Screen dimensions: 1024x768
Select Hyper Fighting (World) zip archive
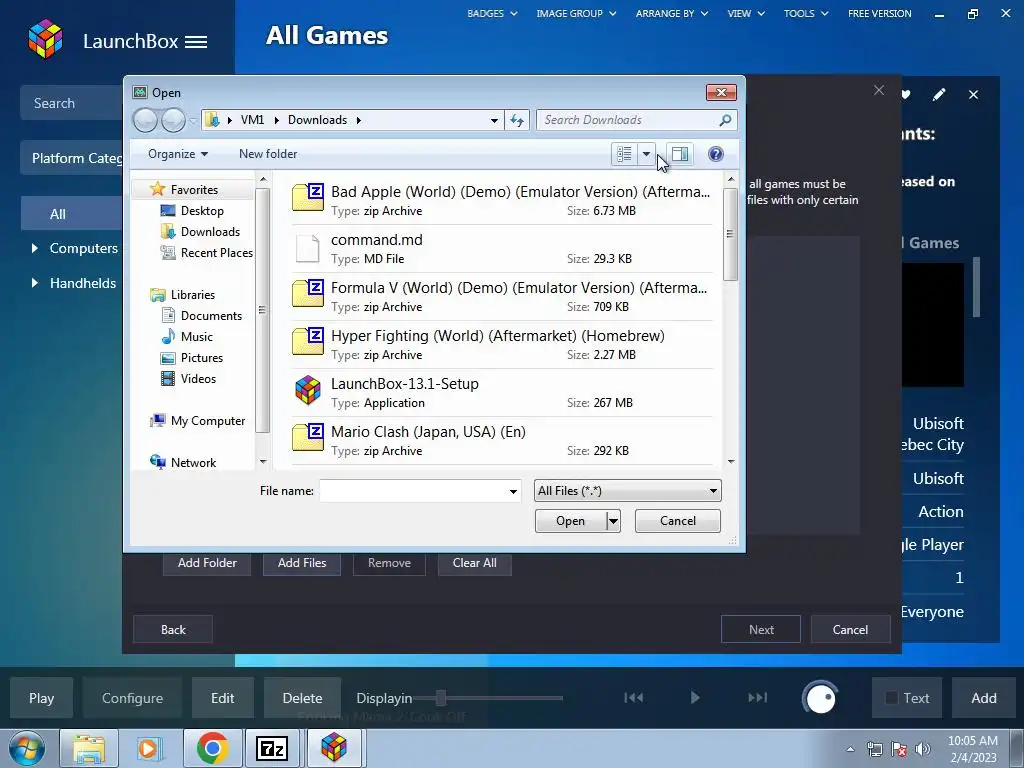[502, 345]
